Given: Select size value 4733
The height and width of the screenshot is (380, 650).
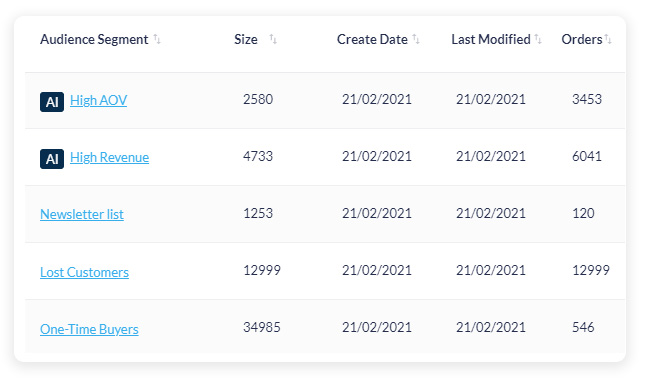Looking at the screenshot, I should [258, 157].
